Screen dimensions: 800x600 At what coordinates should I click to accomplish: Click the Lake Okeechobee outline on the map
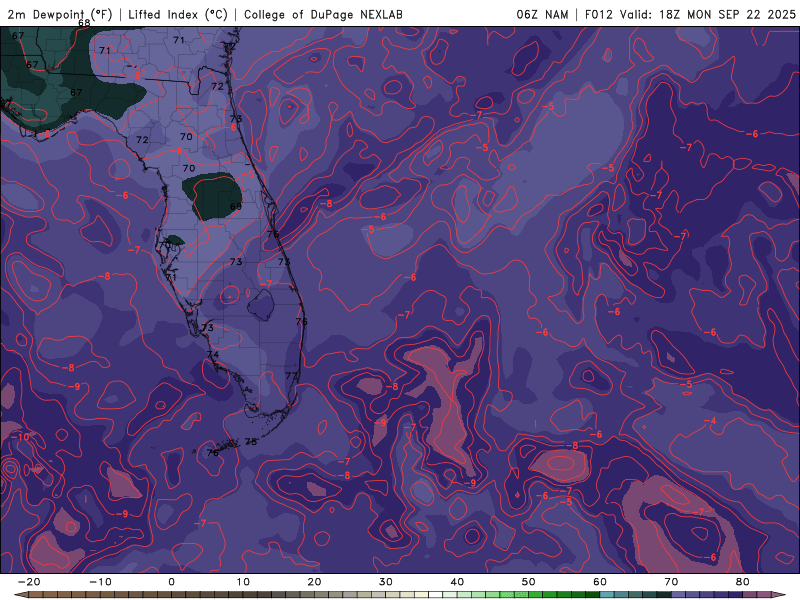click(x=262, y=305)
